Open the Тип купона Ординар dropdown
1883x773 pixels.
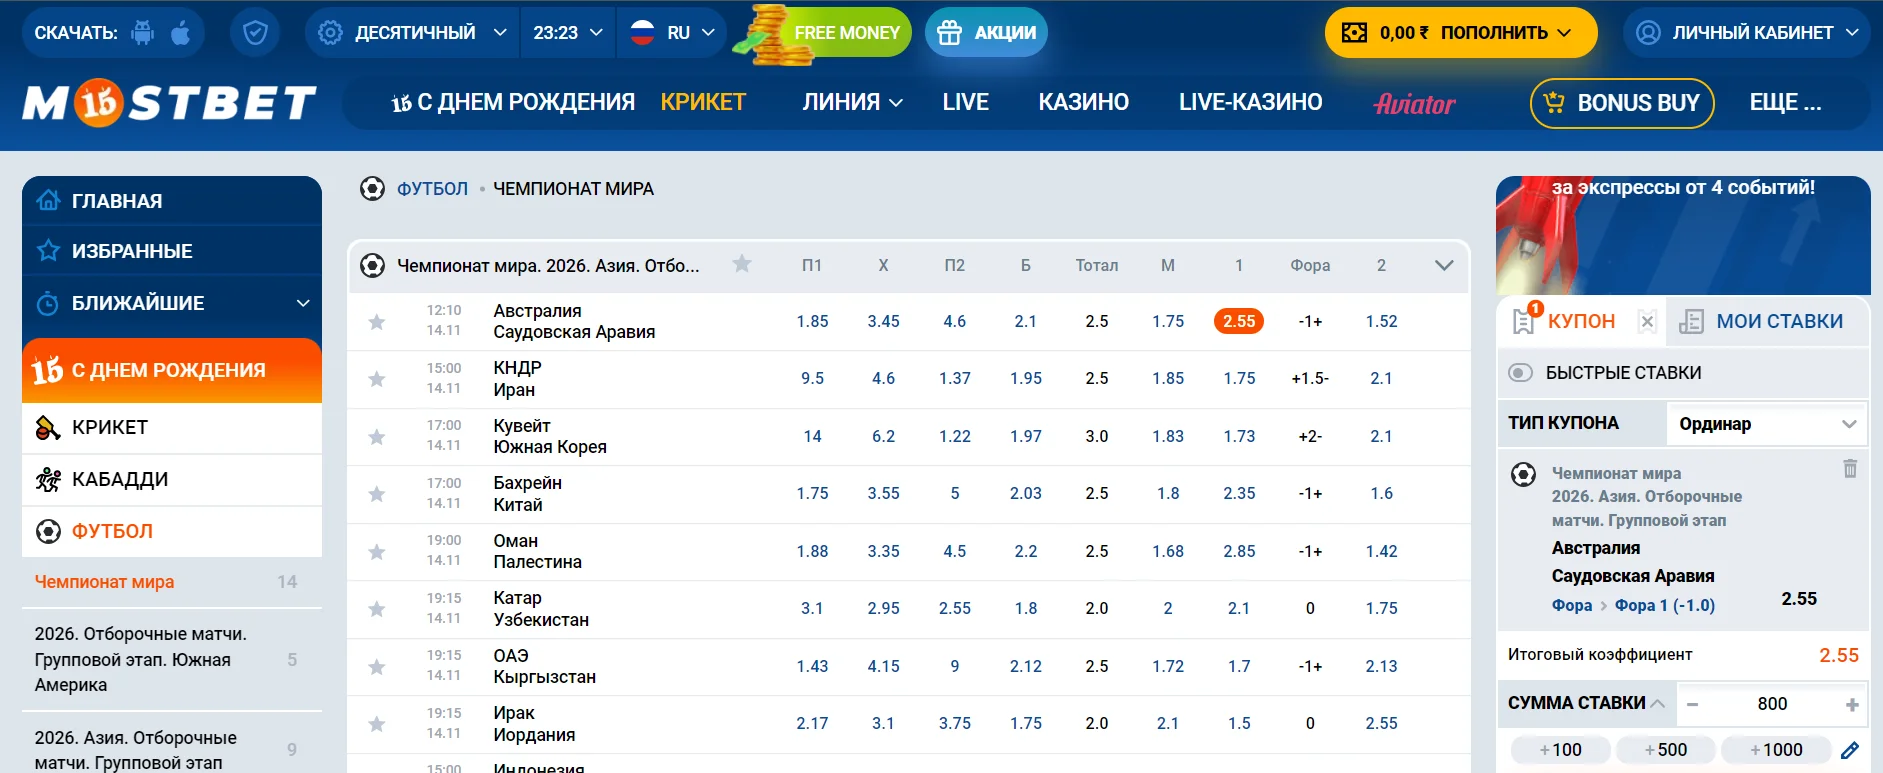(1767, 424)
